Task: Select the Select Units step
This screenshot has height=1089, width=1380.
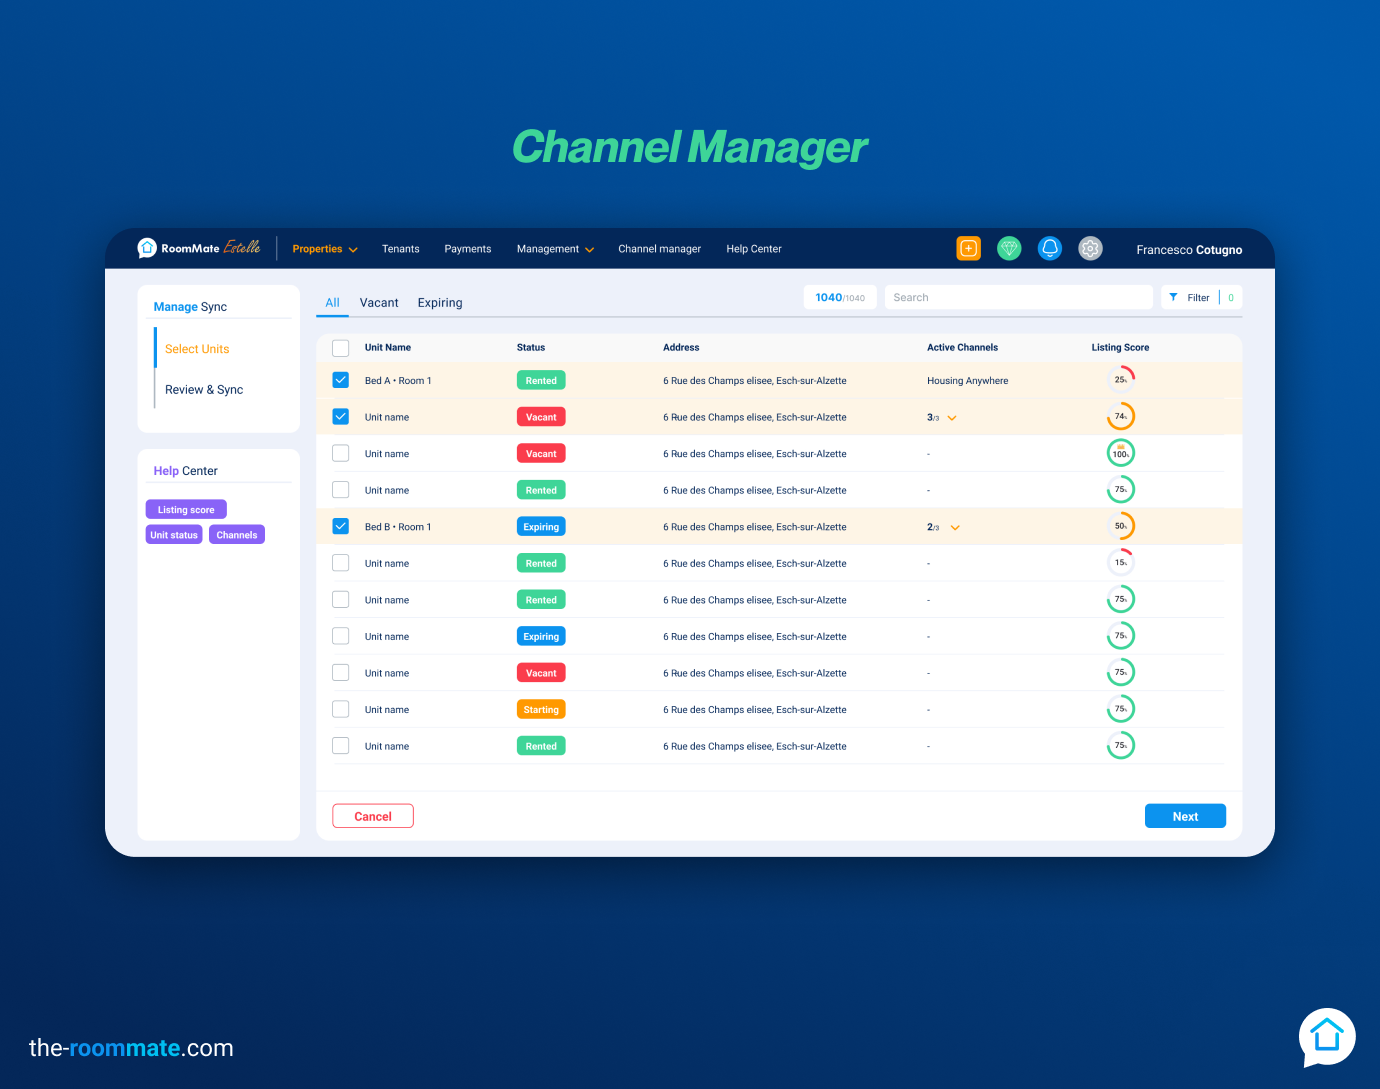Action: [197, 349]
